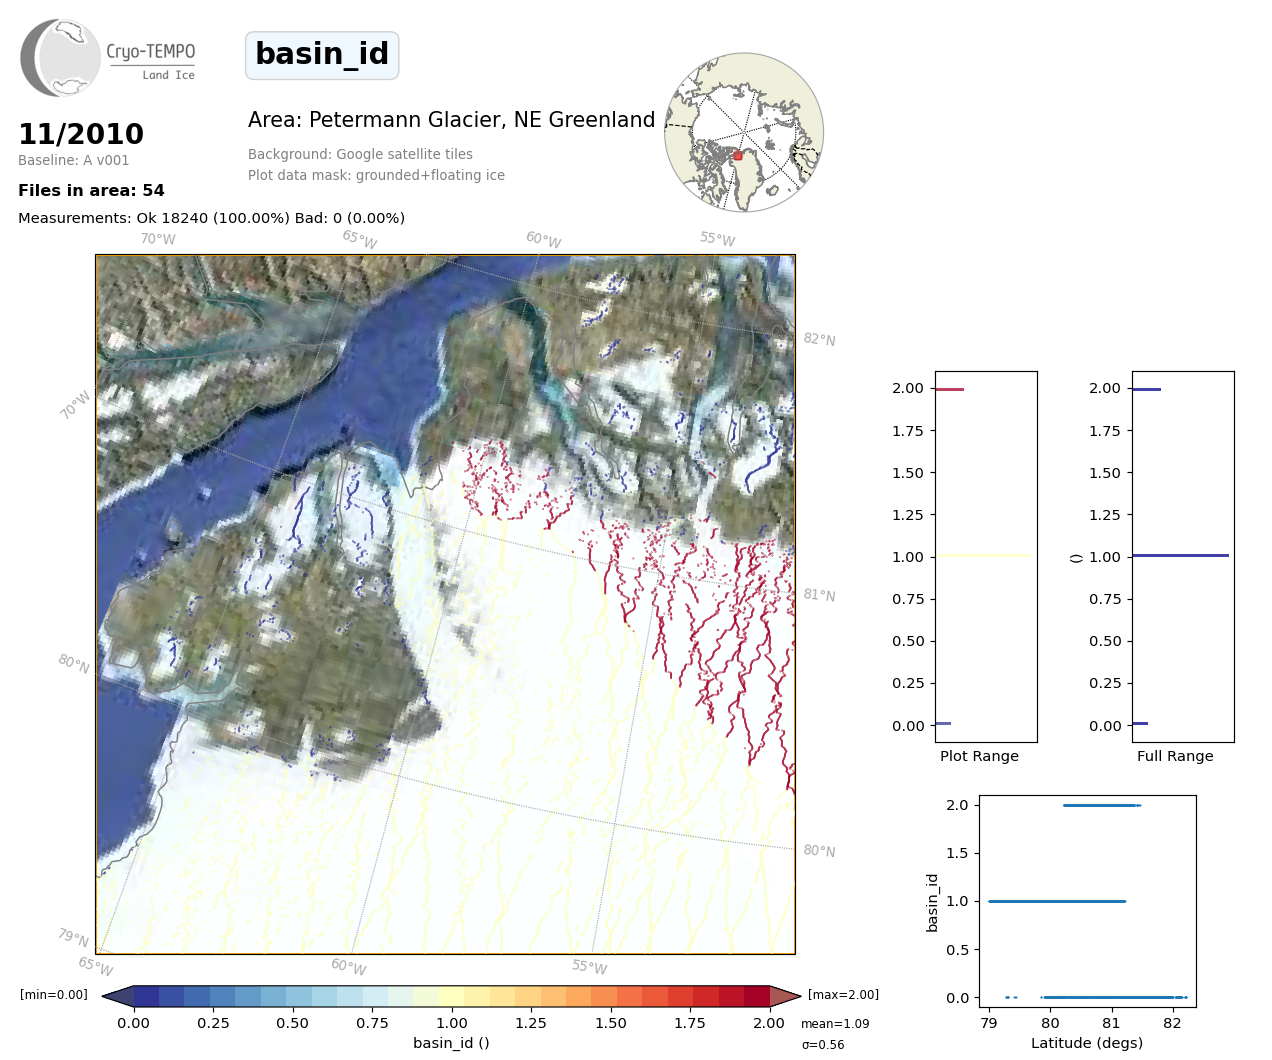Screen dimensions: 1272x1060
Task: Click the scatter line at basin_id 2.0
Action: coord(1101,805)
